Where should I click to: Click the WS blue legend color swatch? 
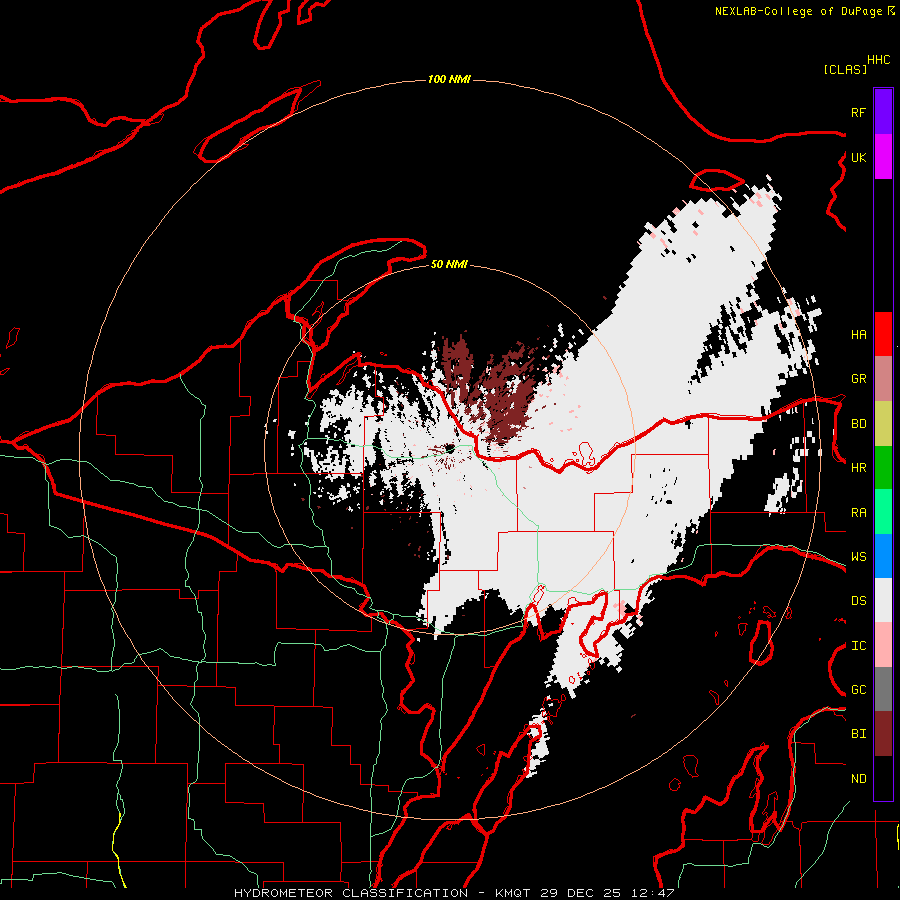(883, 556)
